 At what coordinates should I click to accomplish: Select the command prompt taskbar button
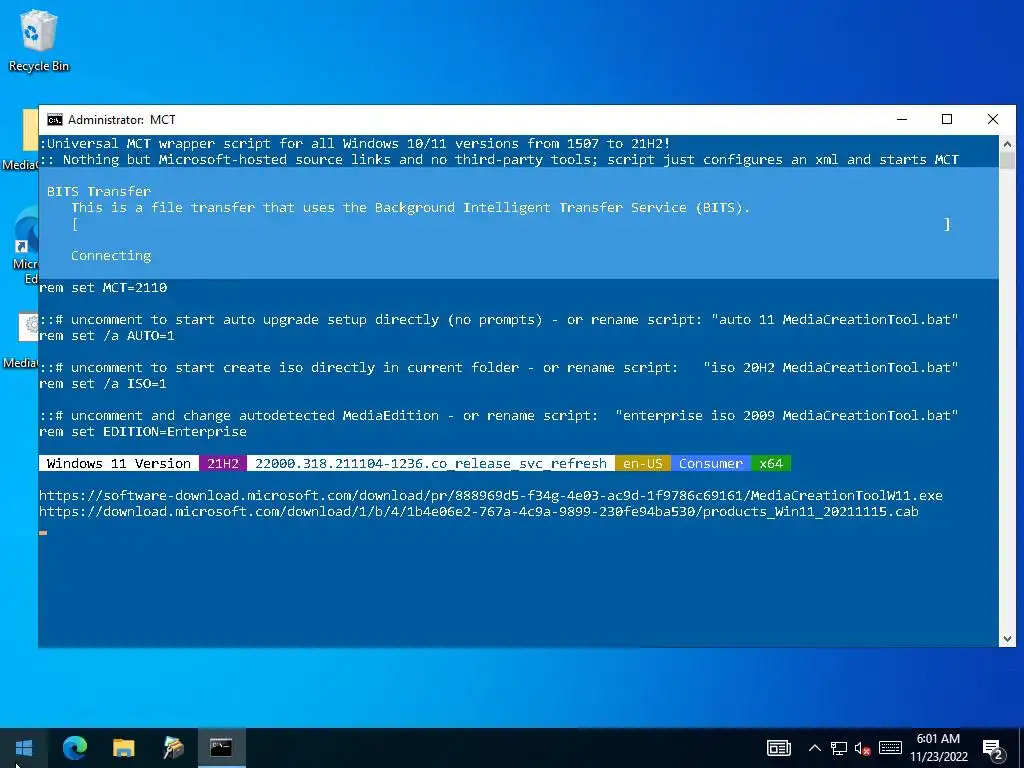221,748
